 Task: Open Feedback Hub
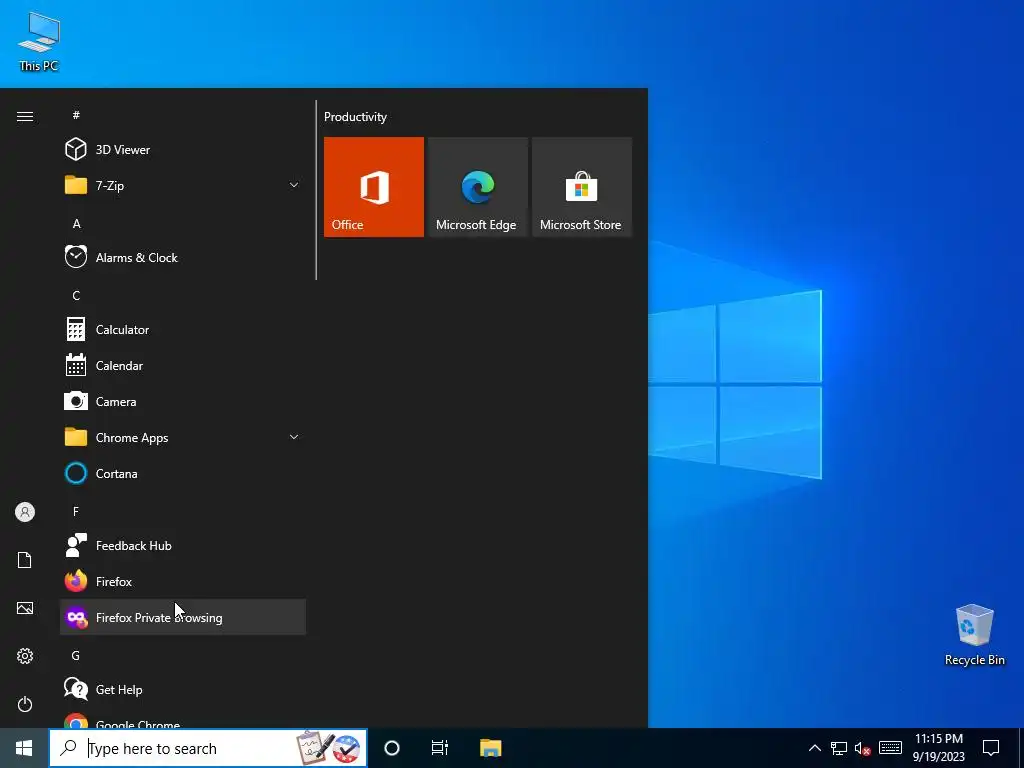pos(183,545)
